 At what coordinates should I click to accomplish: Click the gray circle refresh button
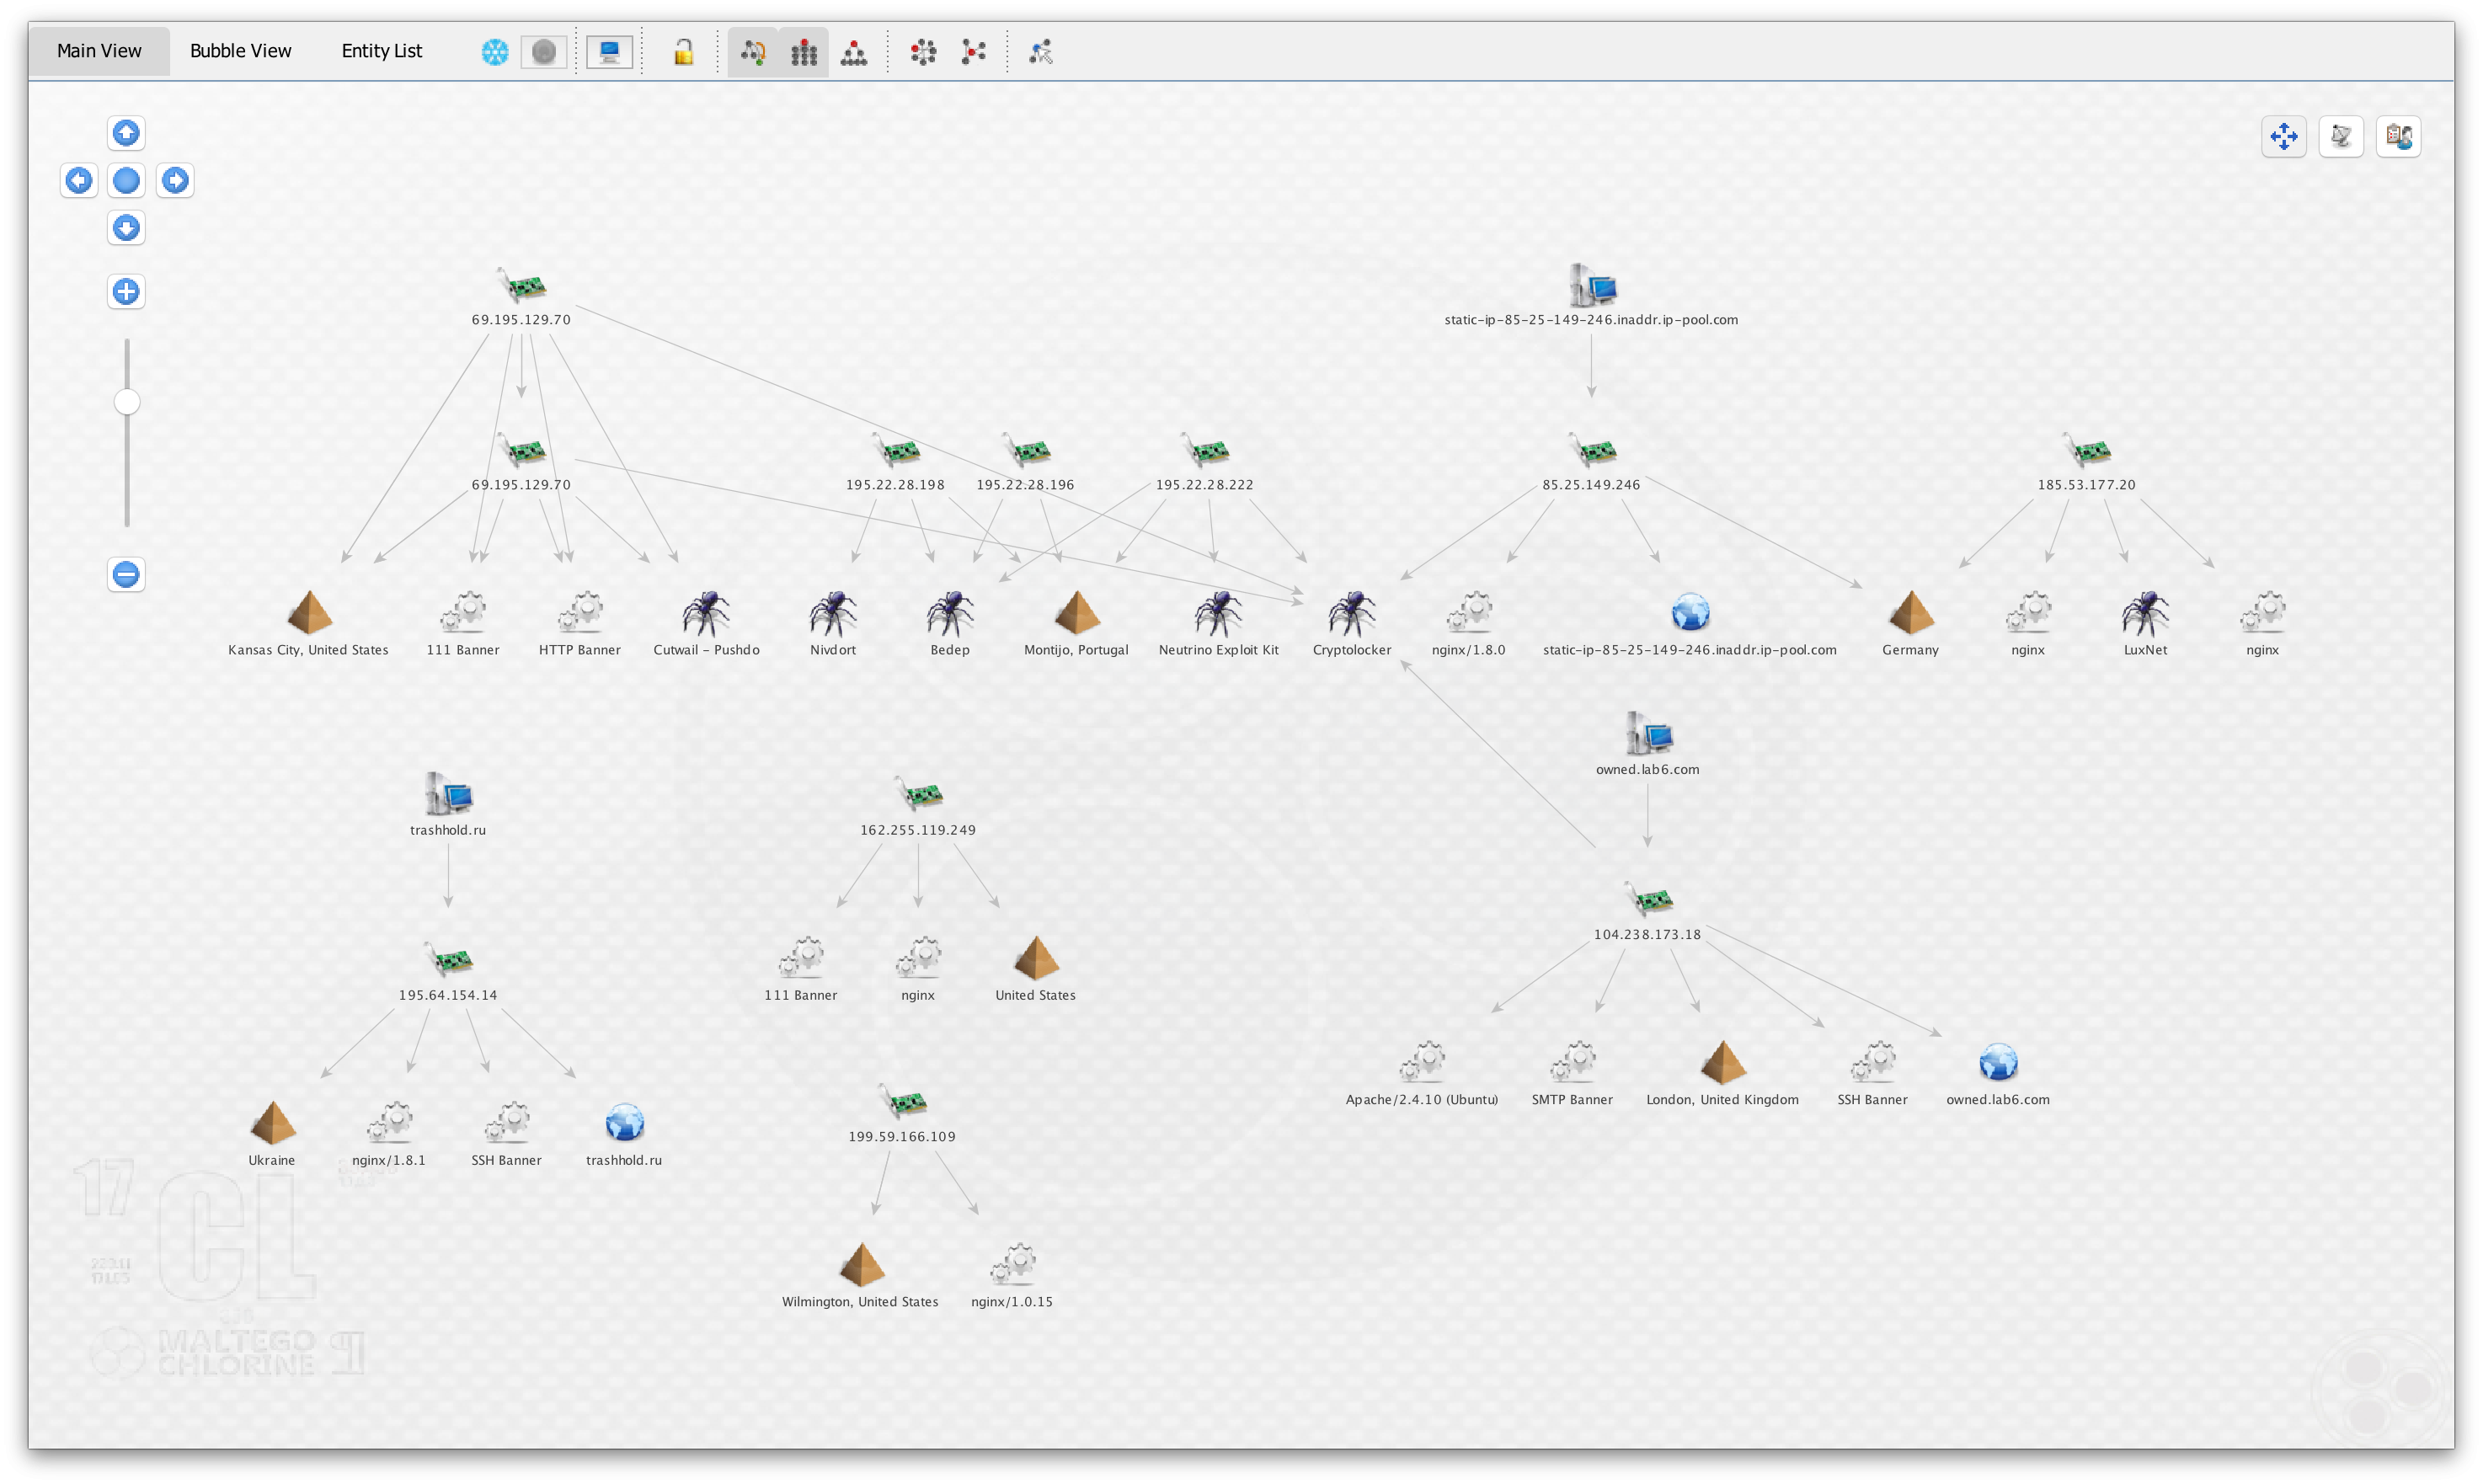[544, 52]
